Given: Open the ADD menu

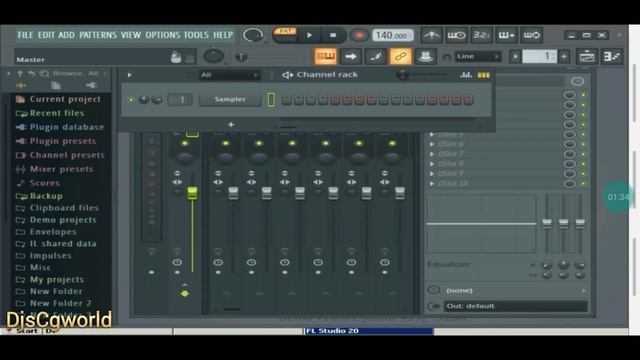Looking at the screenshot, I should pos(67,35).
